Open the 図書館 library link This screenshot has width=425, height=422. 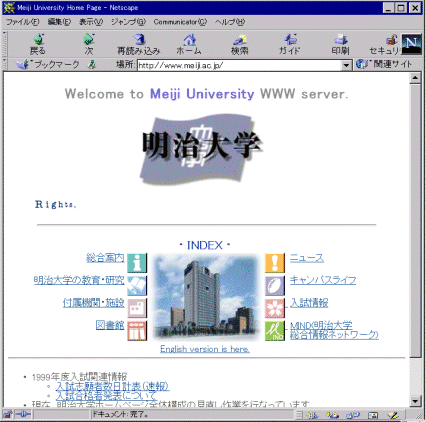[x=110, y=325]
